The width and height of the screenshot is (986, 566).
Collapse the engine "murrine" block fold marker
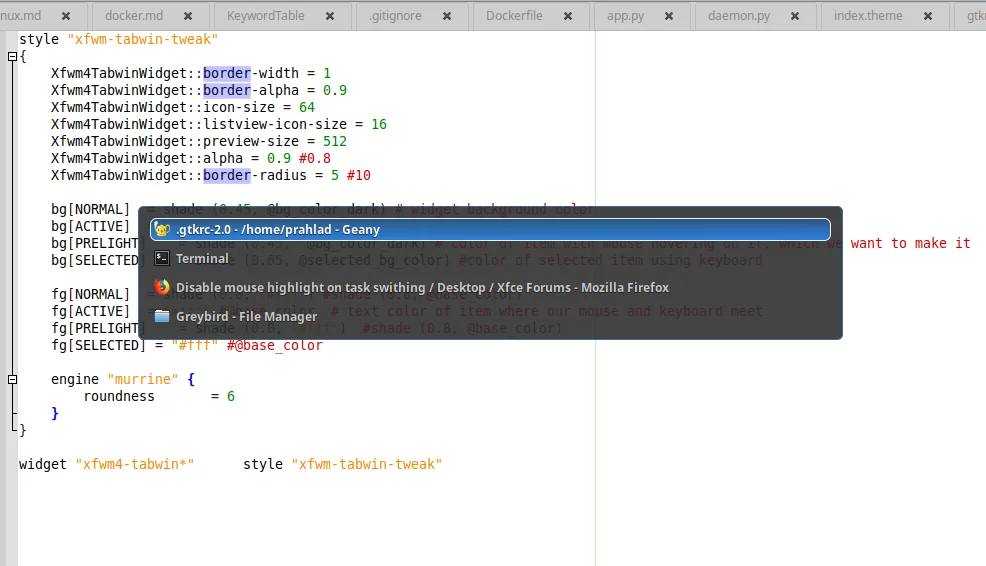click(12, 380)
